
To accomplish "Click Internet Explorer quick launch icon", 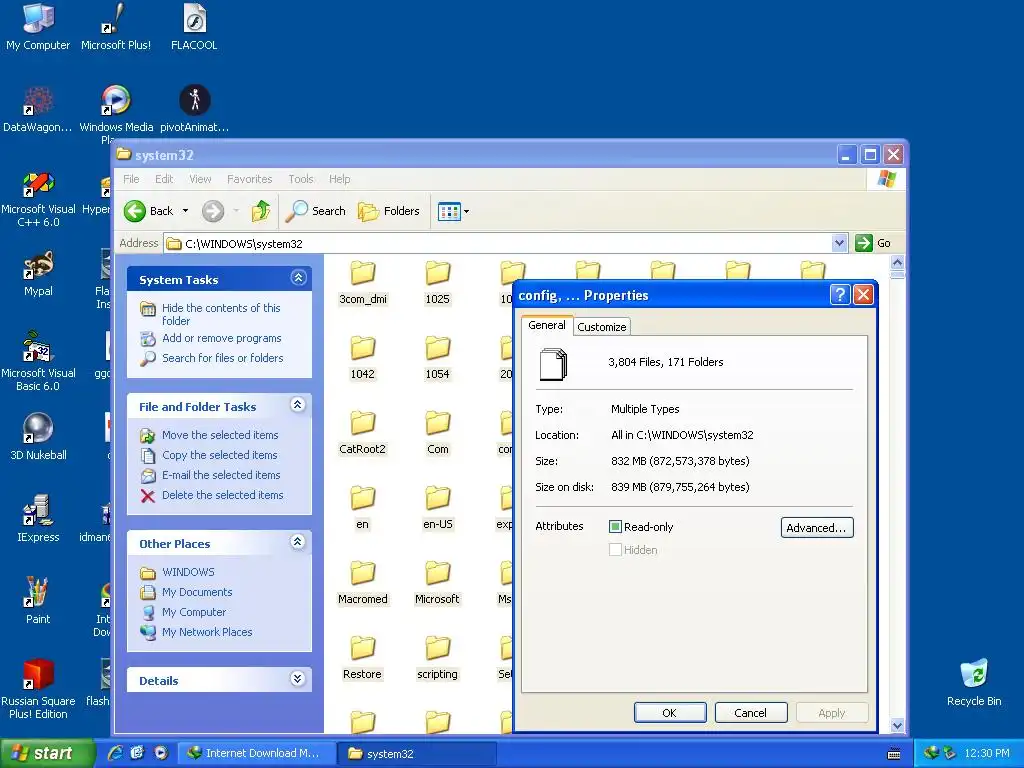I will pyautogui.click(x=115, y=753).
